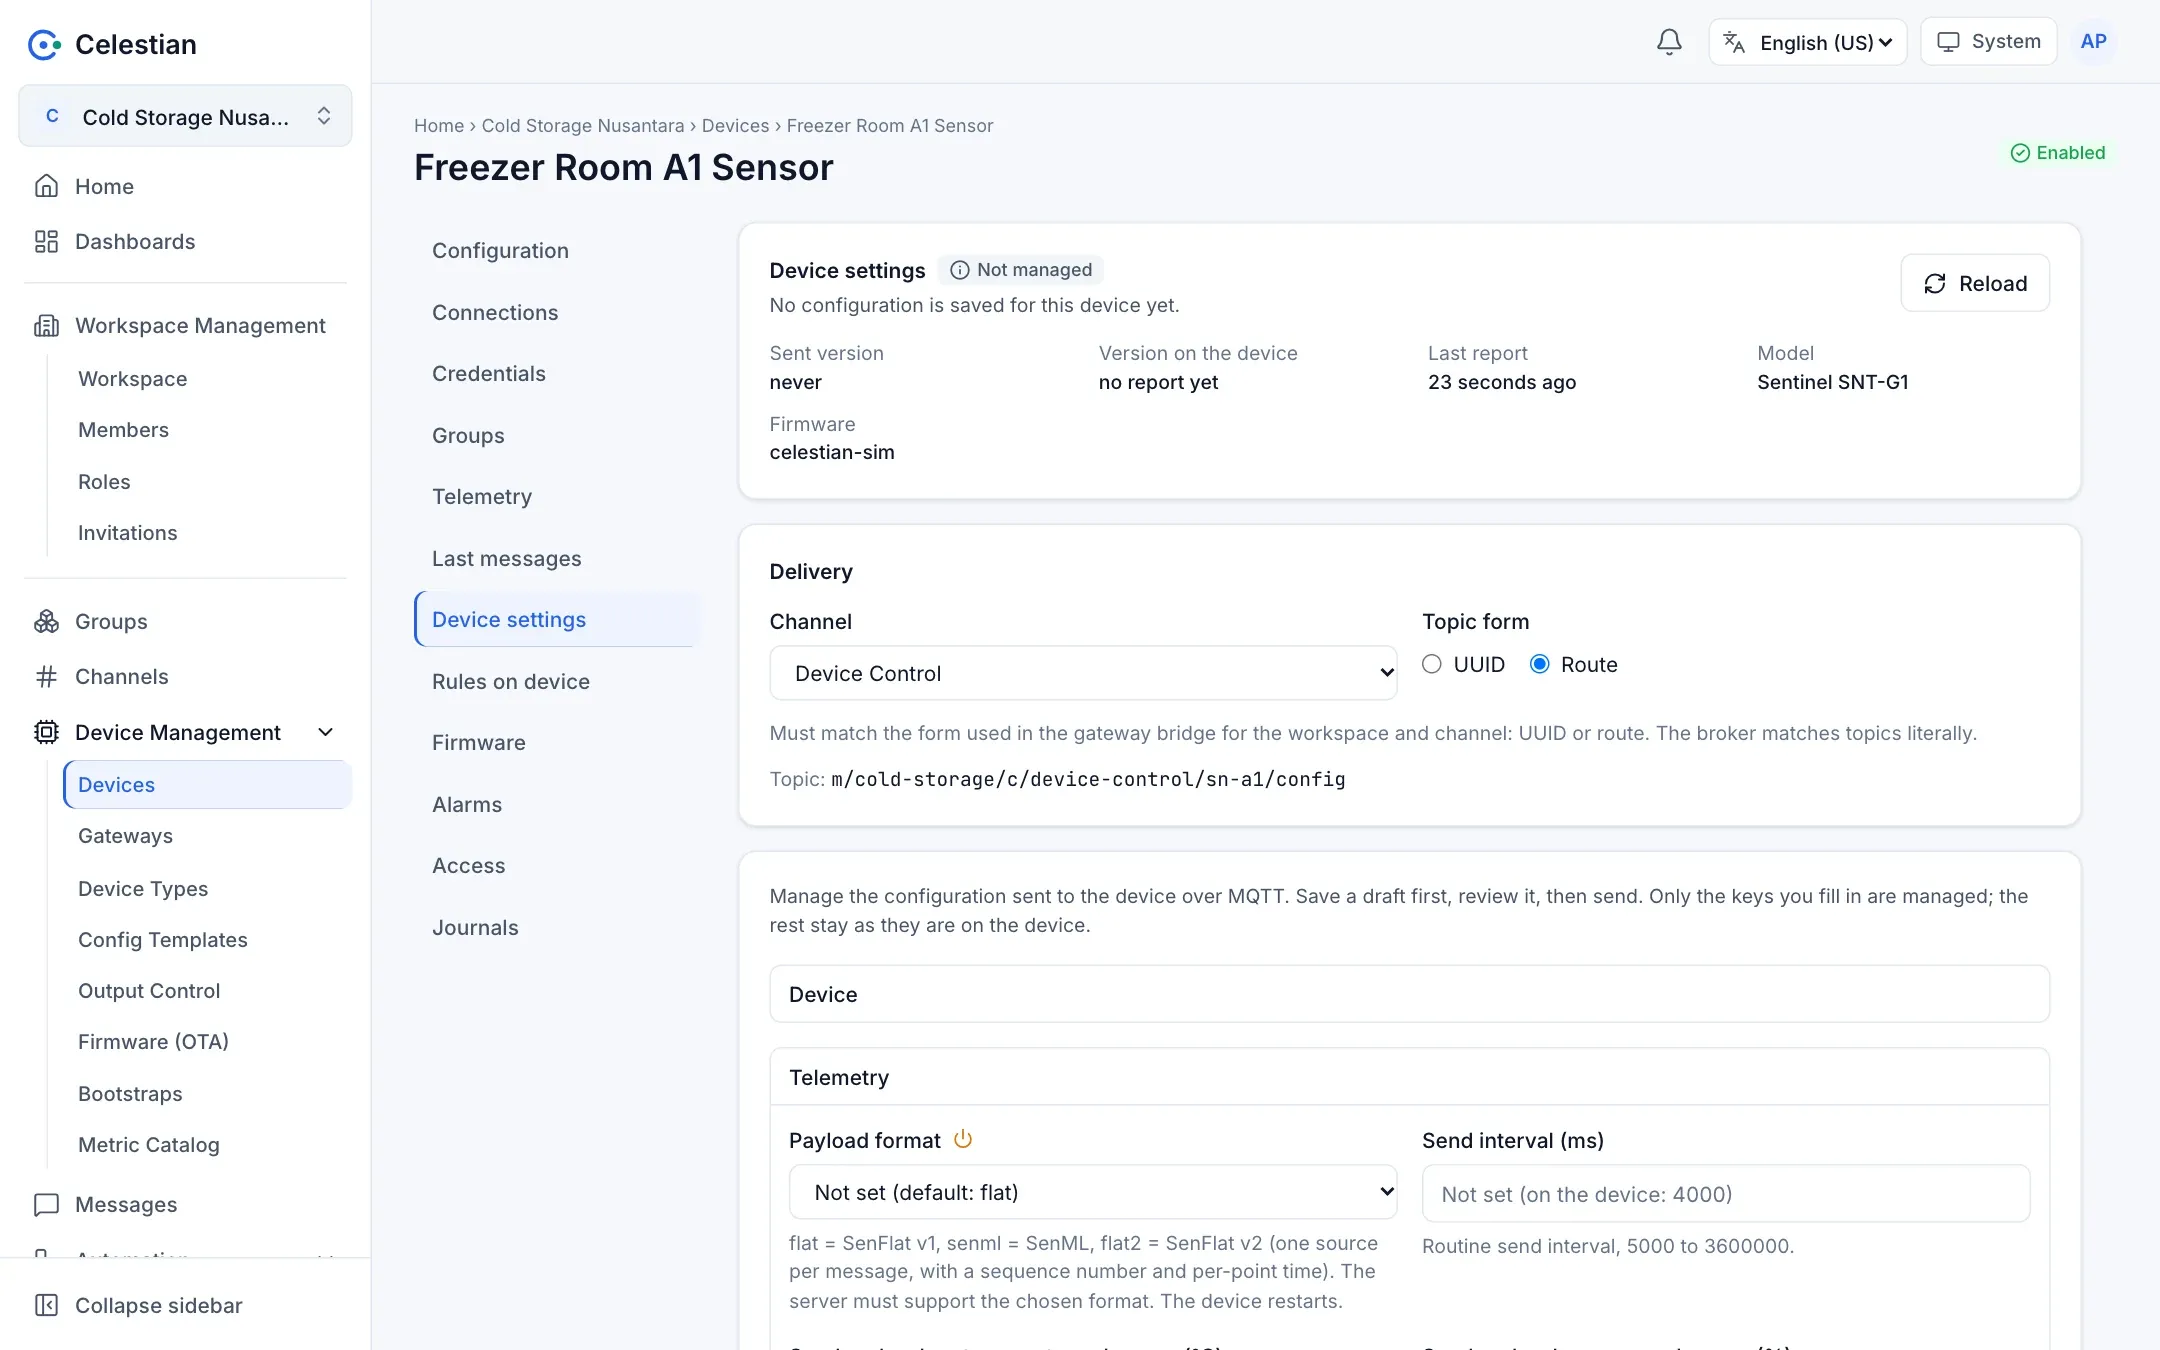The height and width of the screenshot is (1350, 2160).
Task: Switch to the Configuration tab
Action: (x=500, y=251)
